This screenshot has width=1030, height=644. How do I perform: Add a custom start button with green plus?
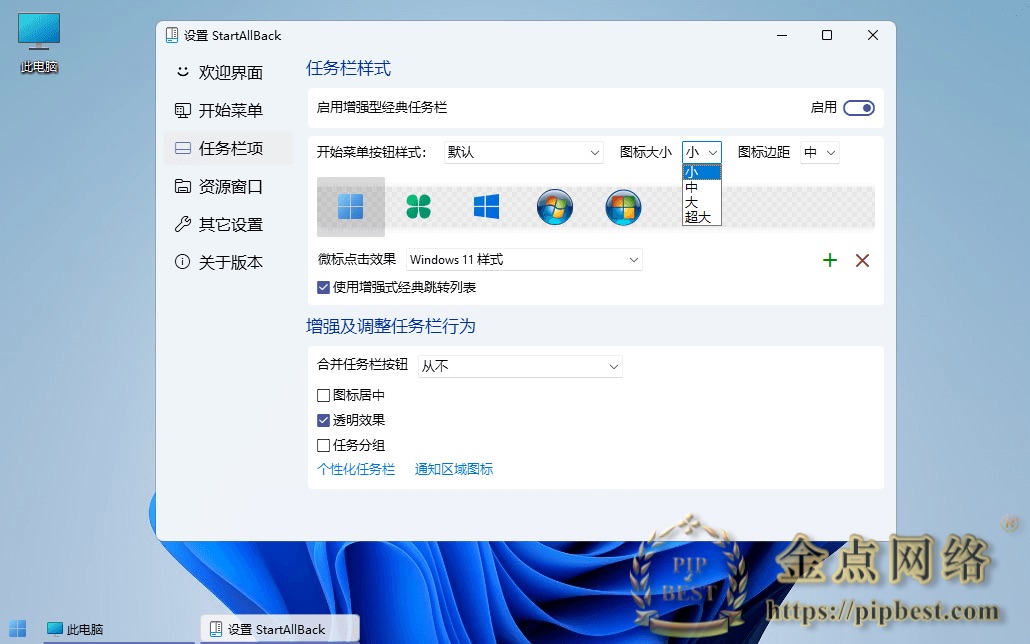click(830, 260)
